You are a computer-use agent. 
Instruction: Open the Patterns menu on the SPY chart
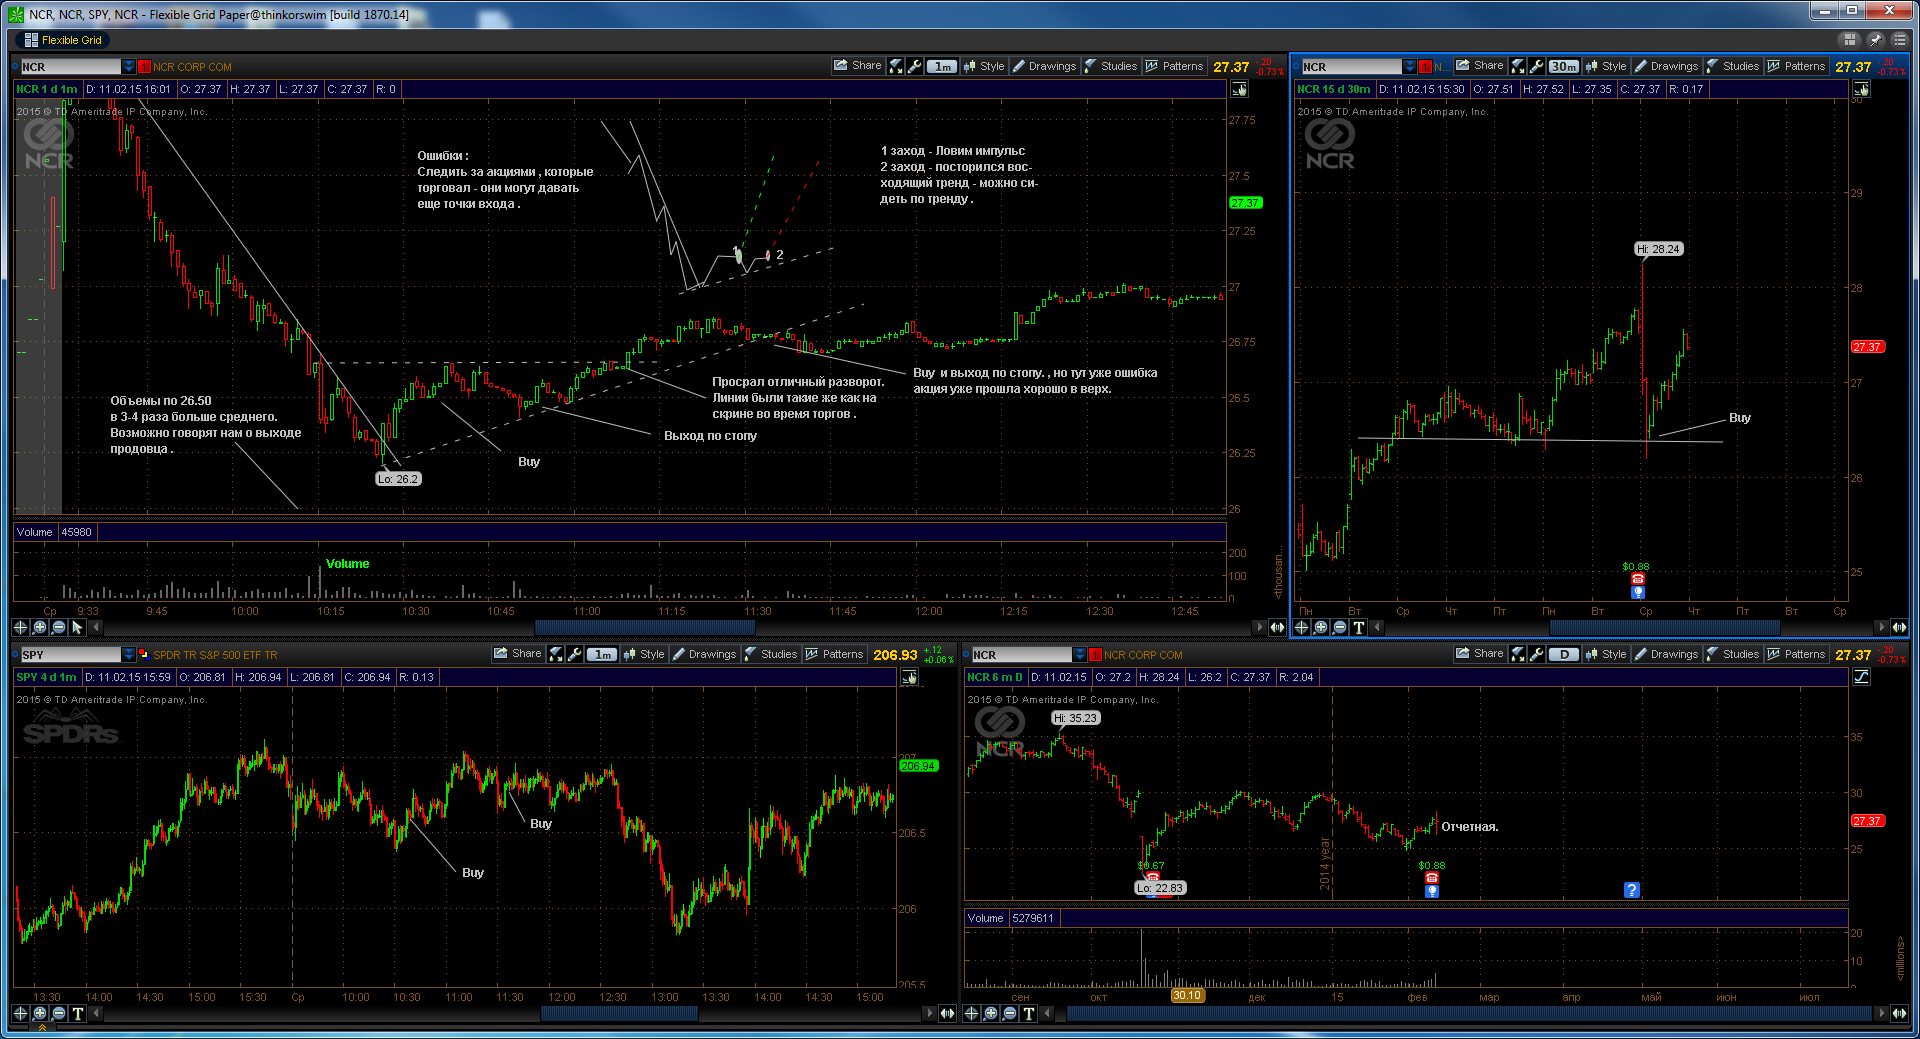coord(834,654)
